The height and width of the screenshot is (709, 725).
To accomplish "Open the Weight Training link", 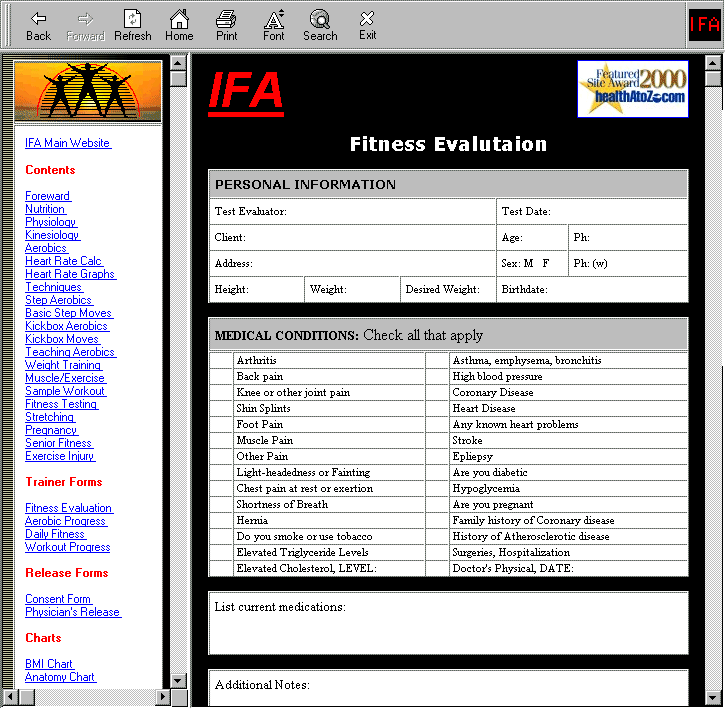I will [x=63, y=364].
